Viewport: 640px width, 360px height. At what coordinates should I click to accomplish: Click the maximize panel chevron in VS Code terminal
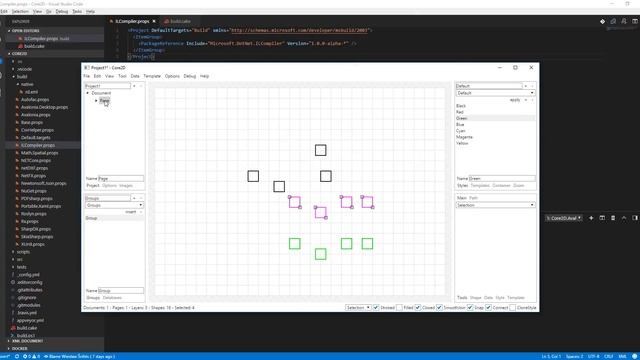click(x=624, y=218)
